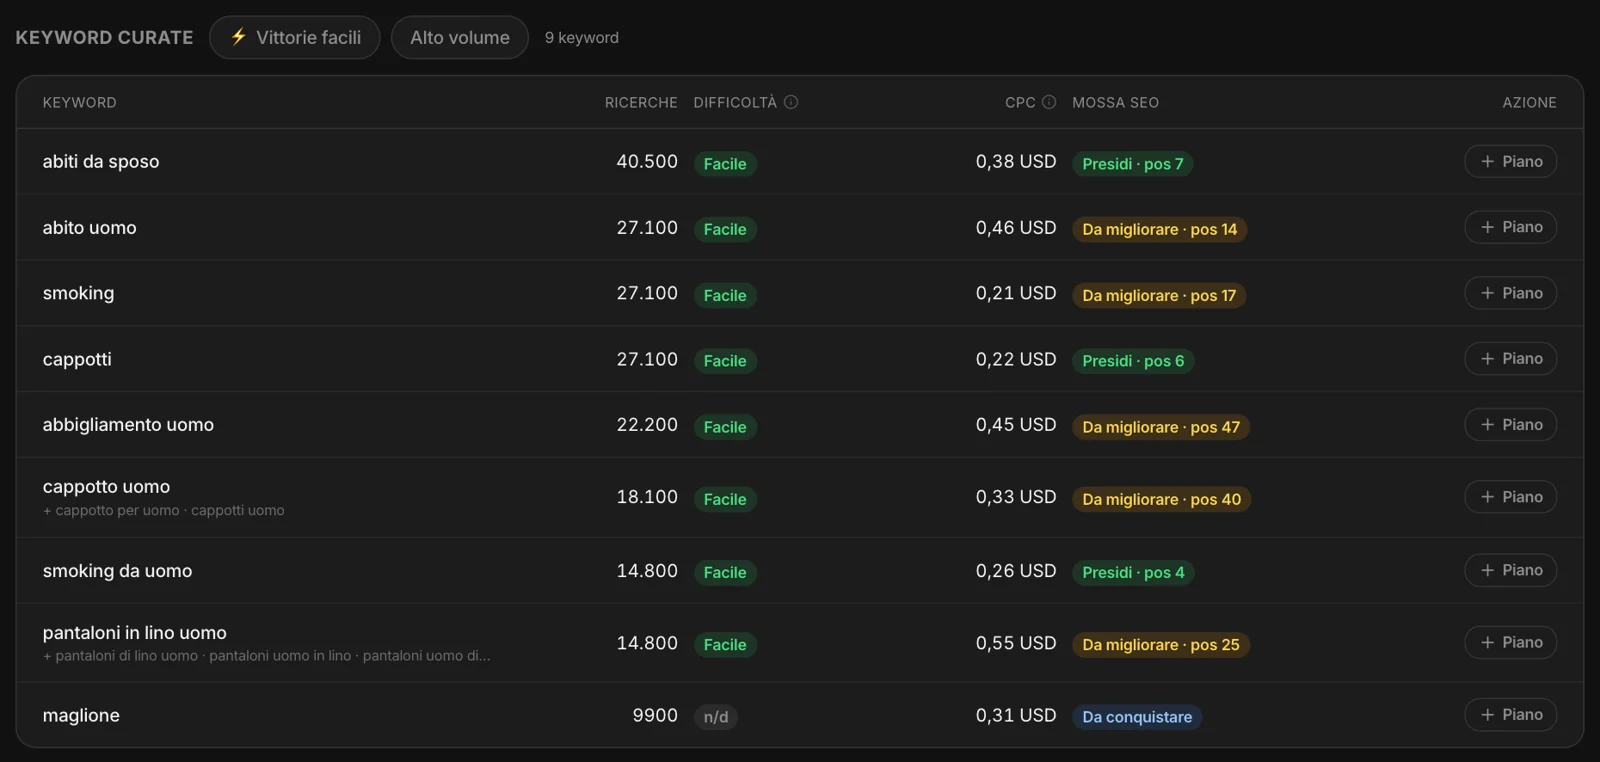The image size is (1600, 762).
Task: Click the Presidi pos 6 badge
Action: 1133,361
